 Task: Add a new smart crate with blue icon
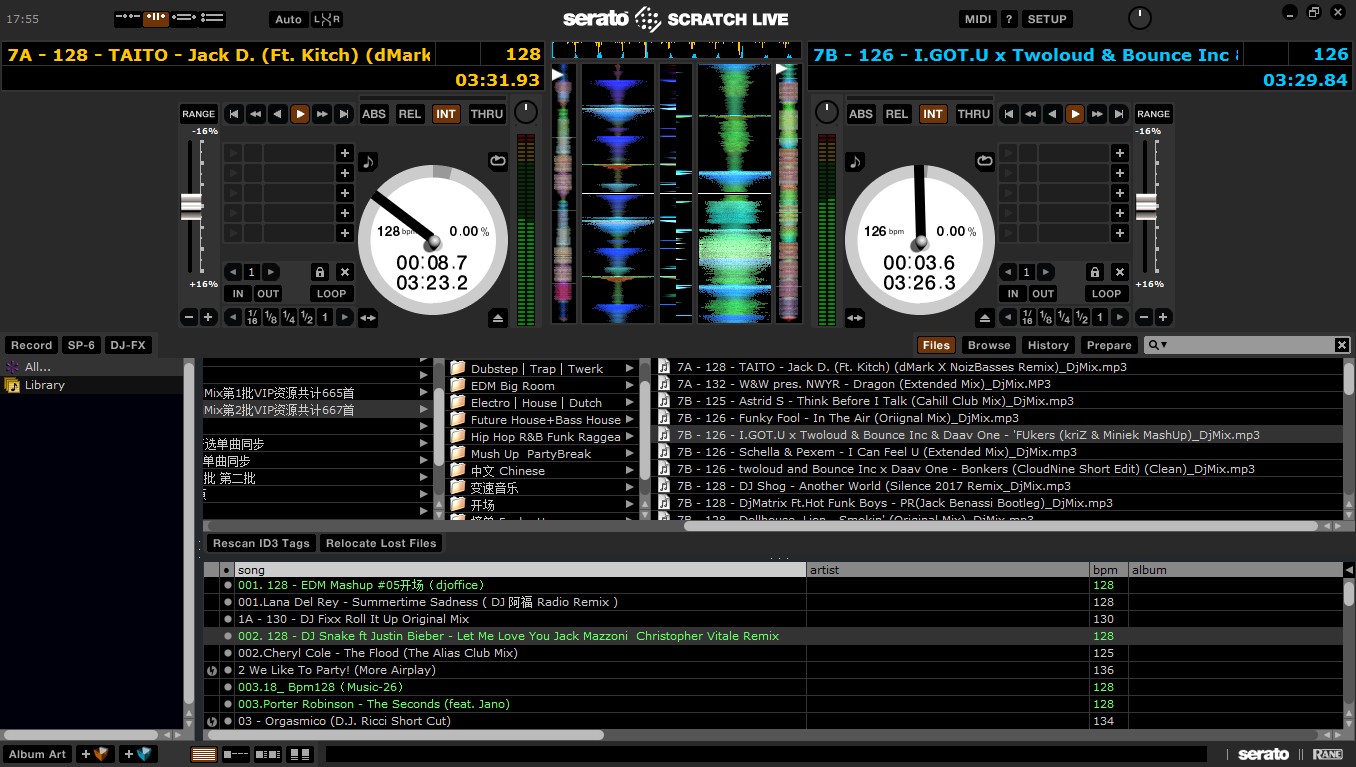tap(140, 754)
